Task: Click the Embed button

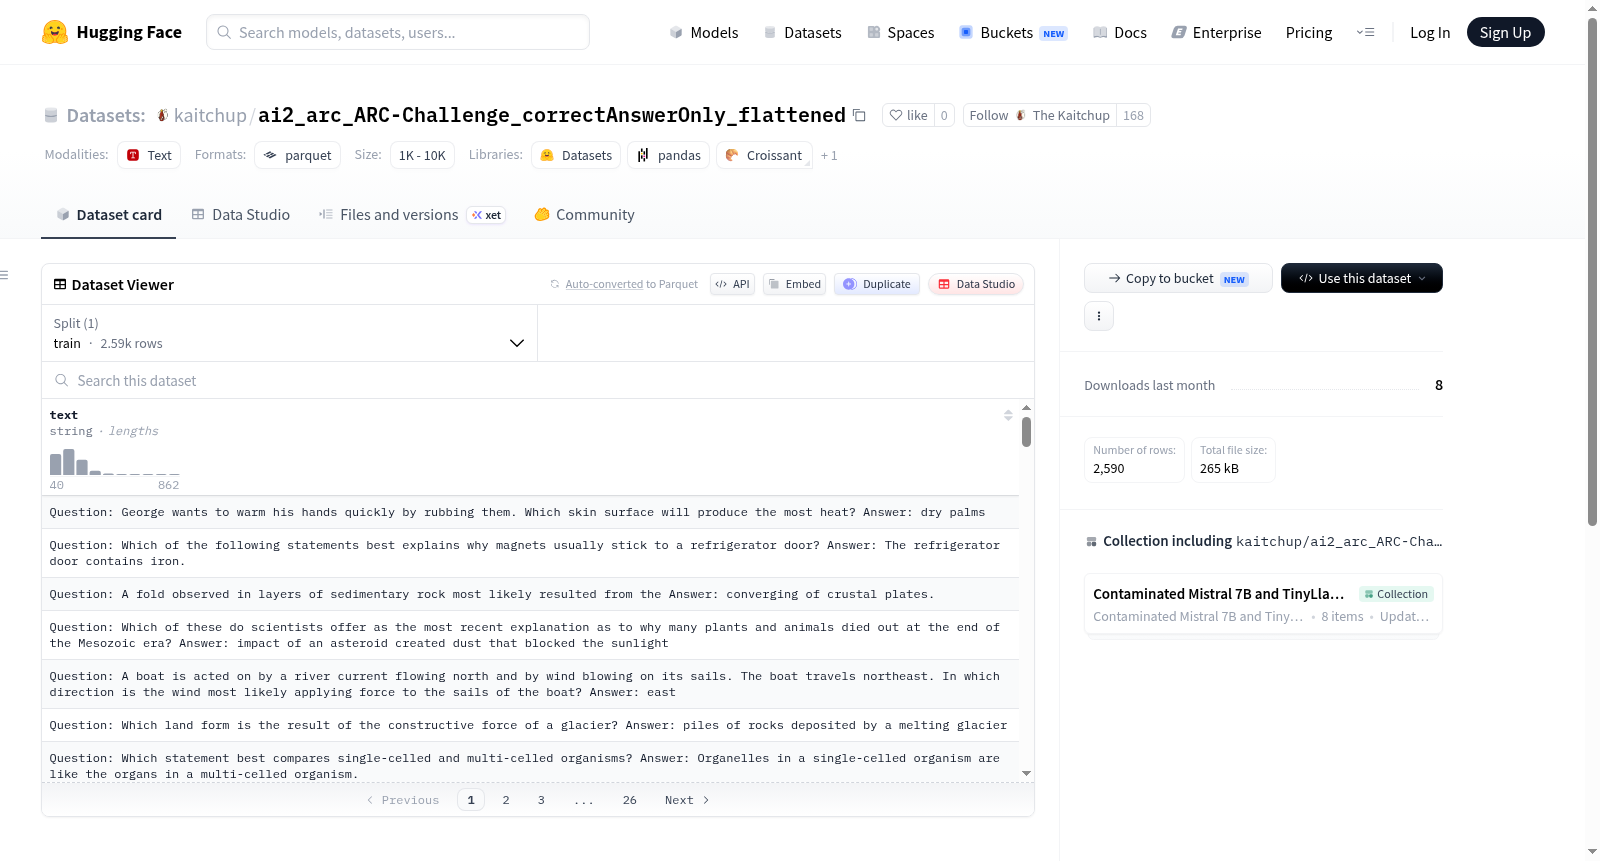Action: point(795,284)
